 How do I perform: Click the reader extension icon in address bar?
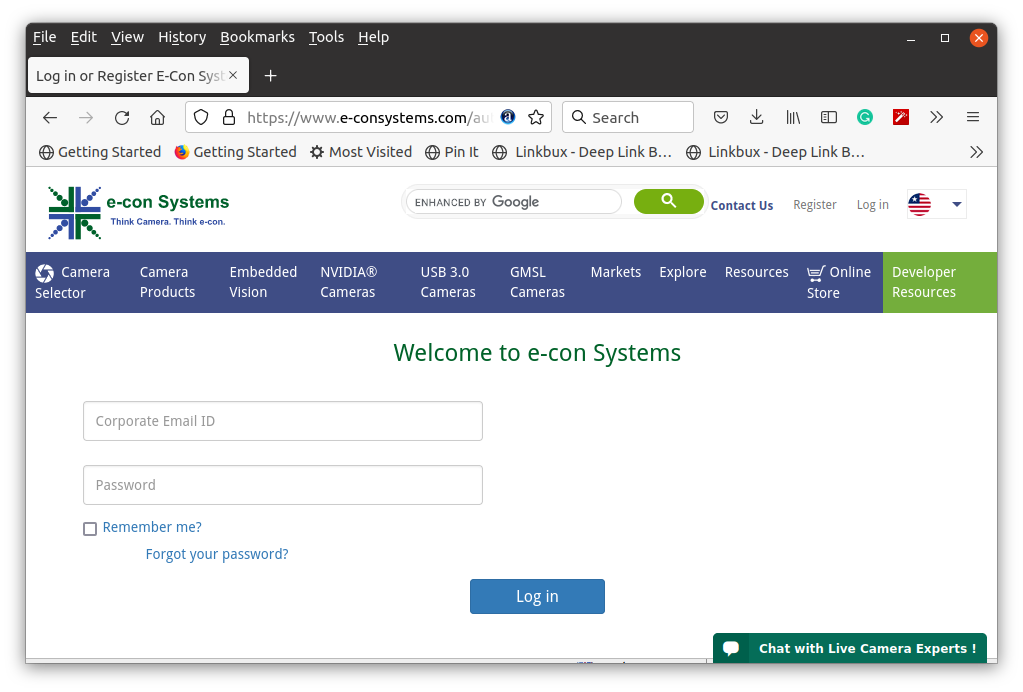pos(508,117)
